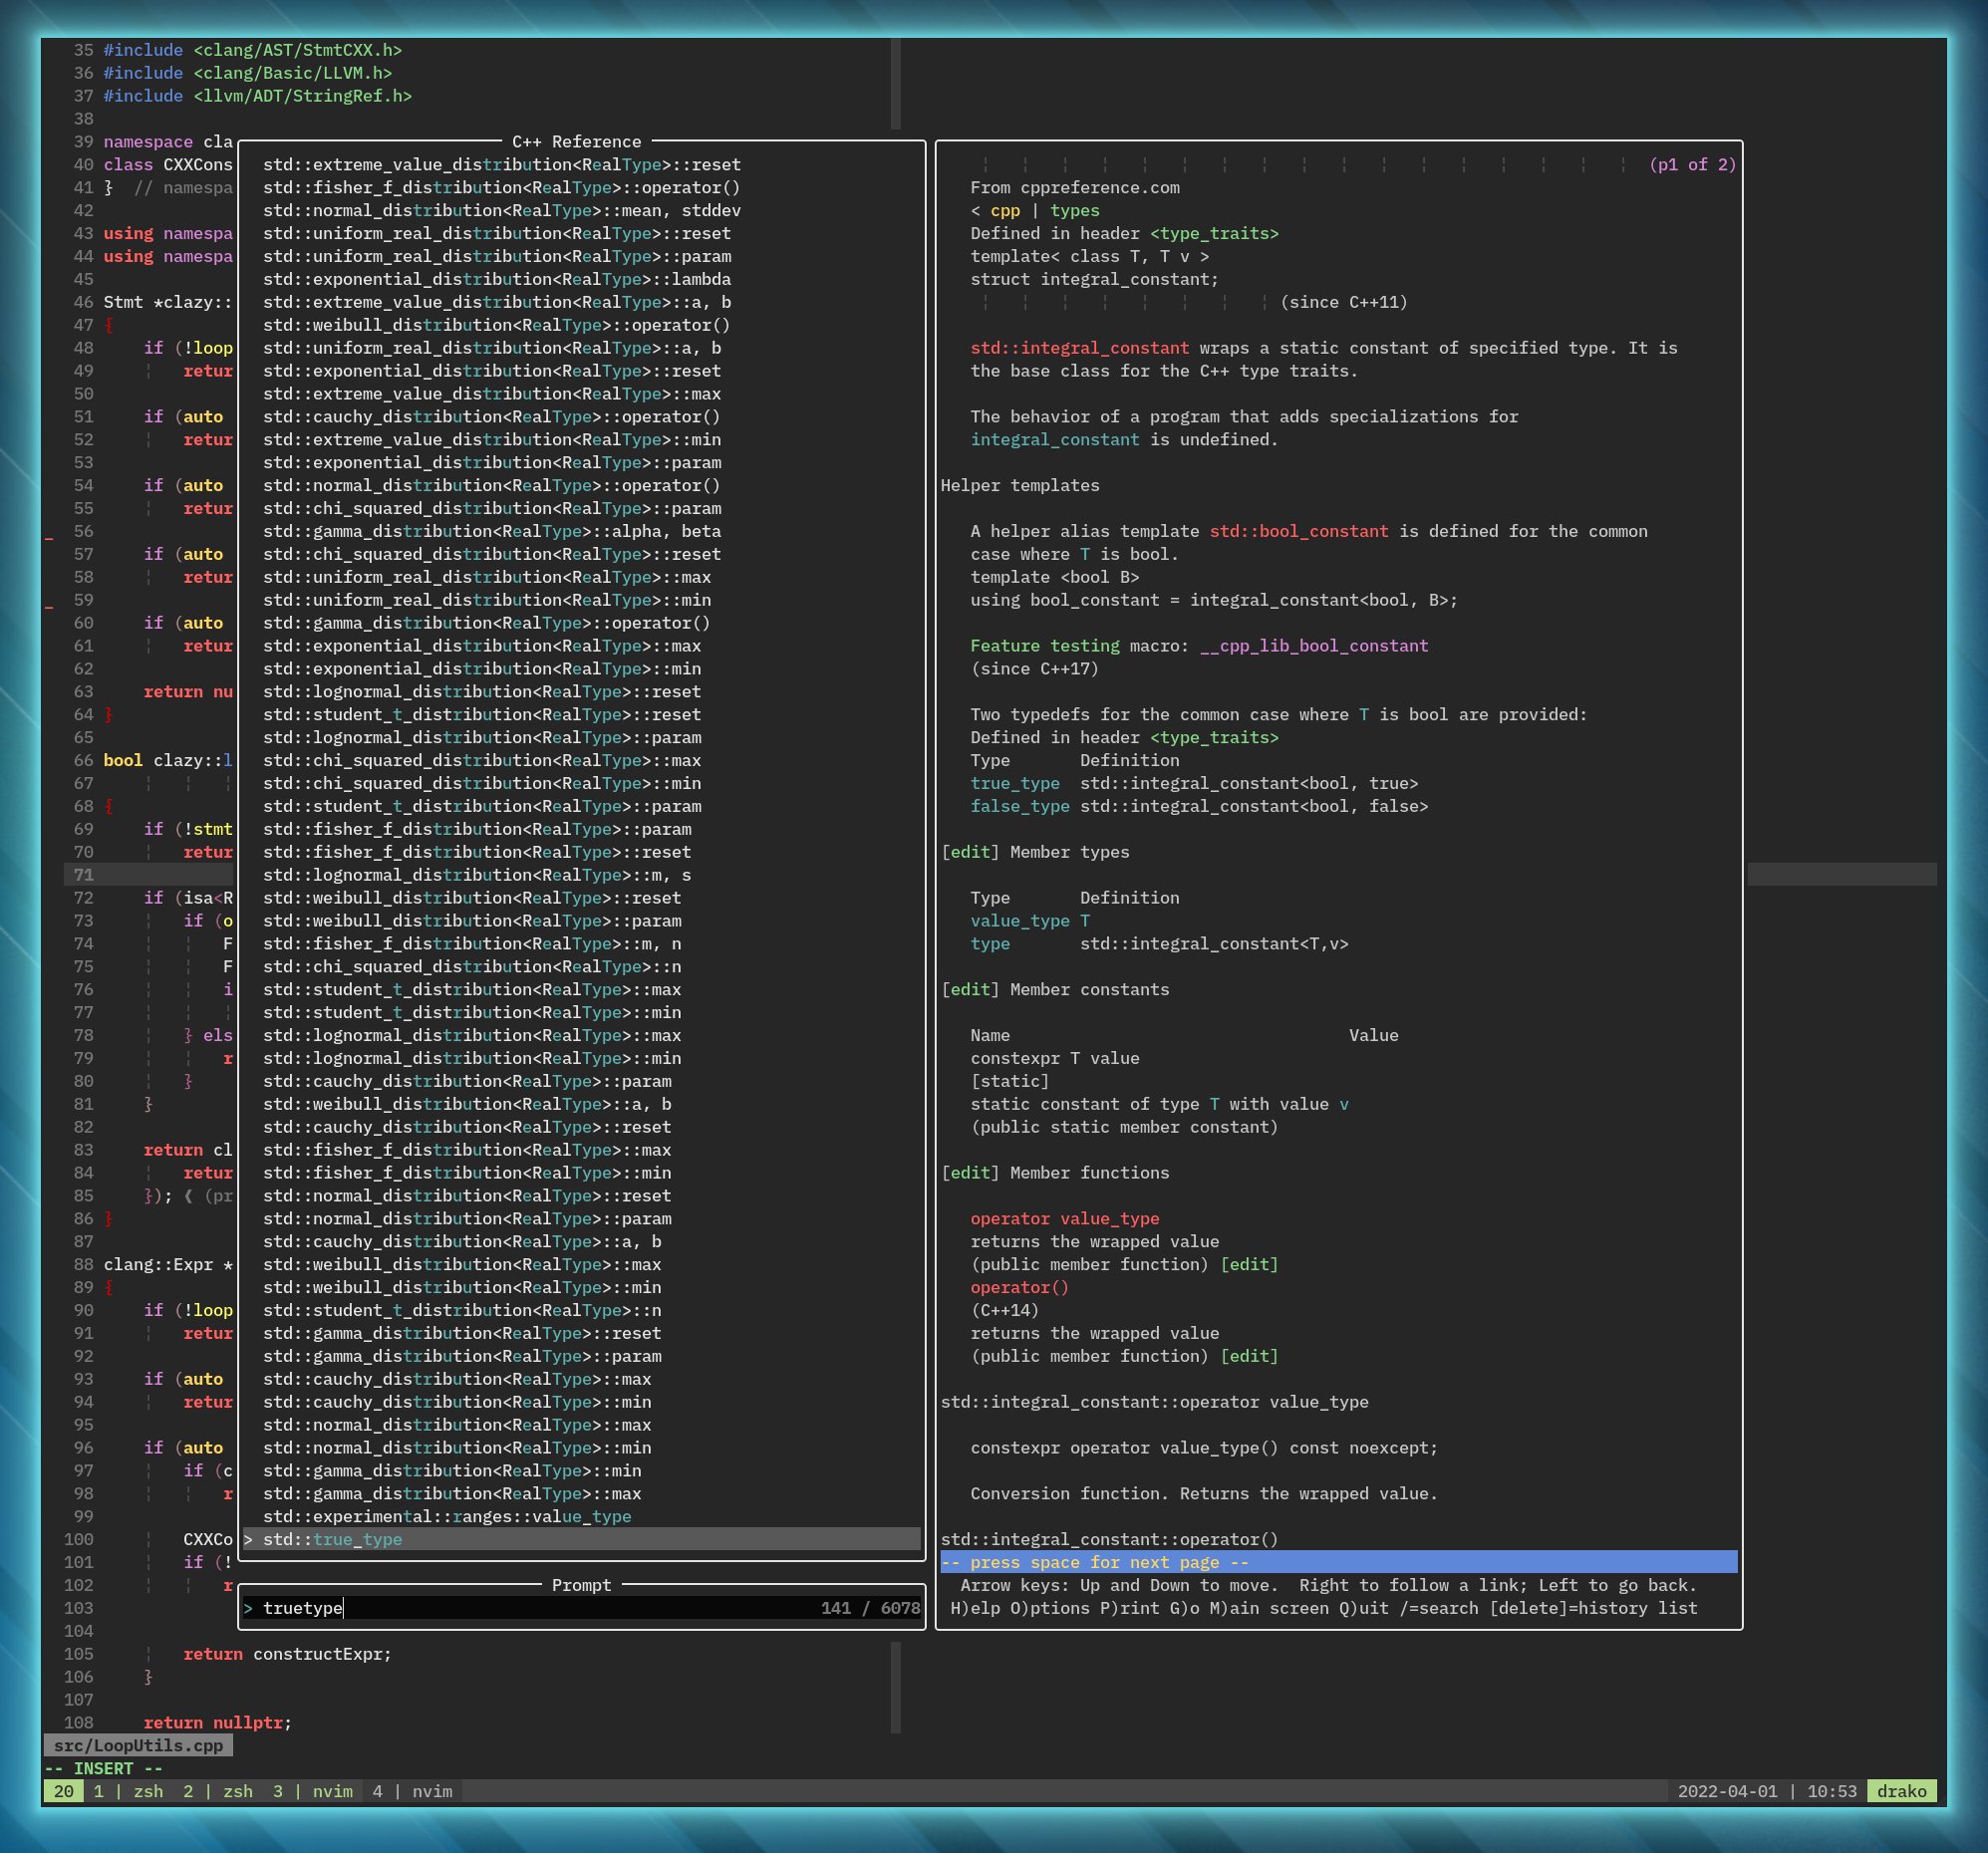Viewport: 1988px width, 1853px height.
Task: Click the Prompt input field containing truetype
Action: click(581, 1608)
